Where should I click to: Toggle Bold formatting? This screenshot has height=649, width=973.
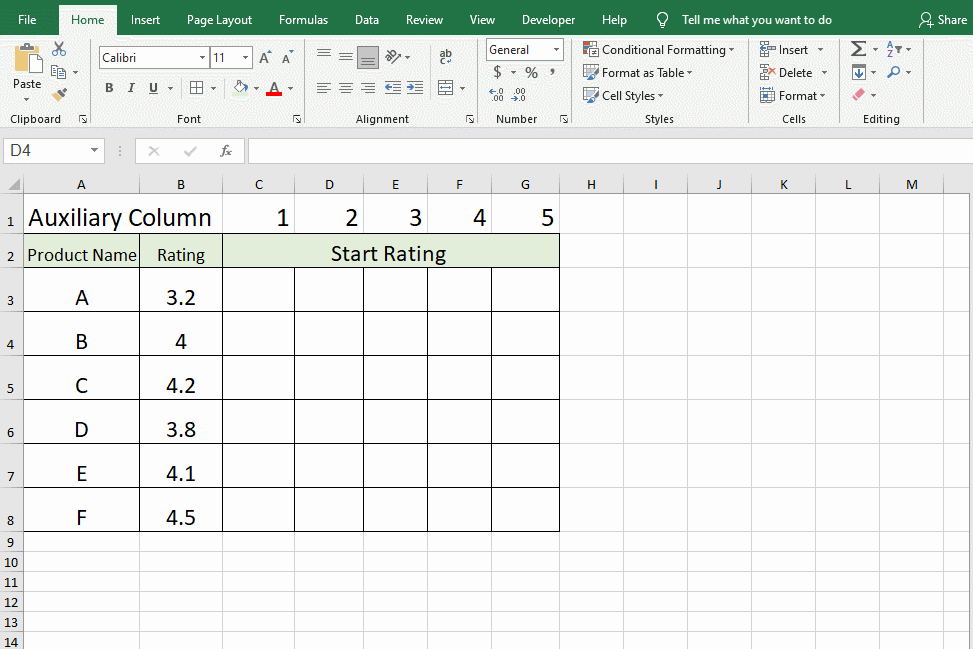(109, 88)
